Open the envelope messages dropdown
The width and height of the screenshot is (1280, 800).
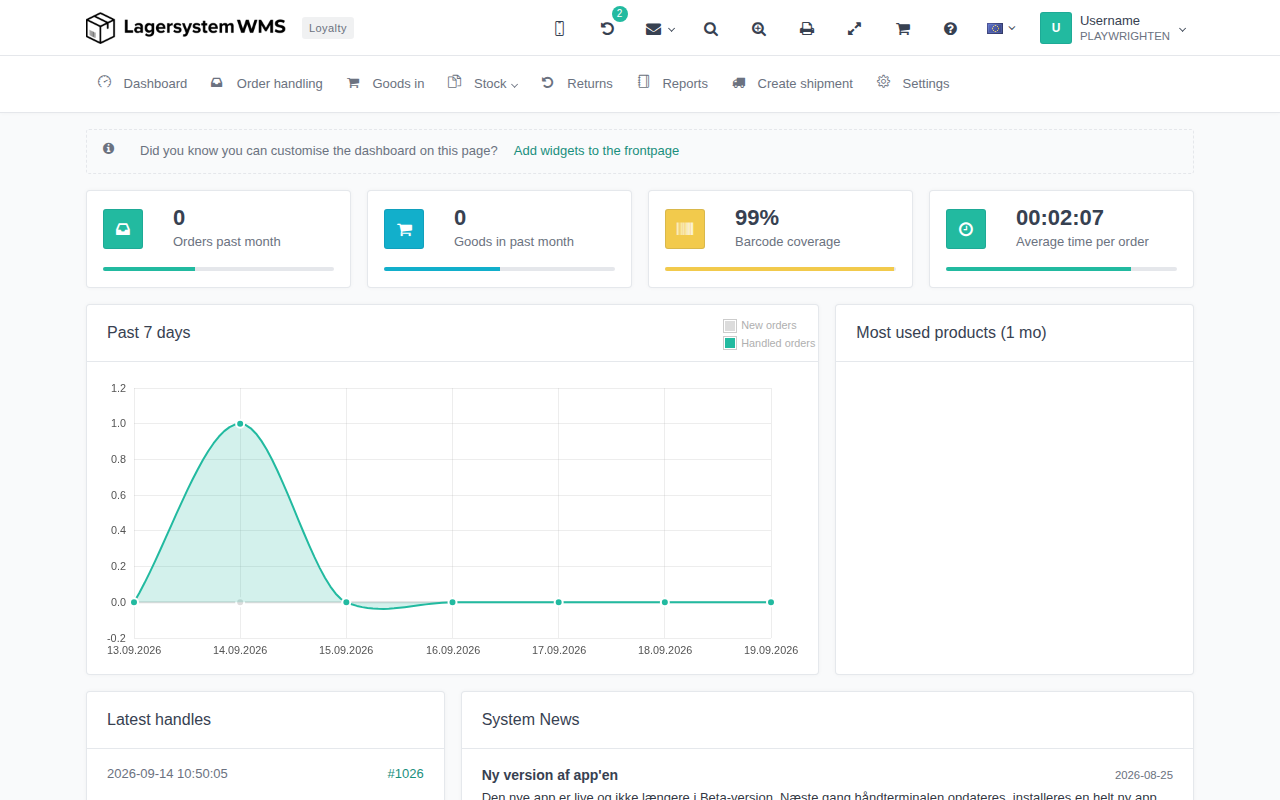pyautogui.click(x=660, y=29)
